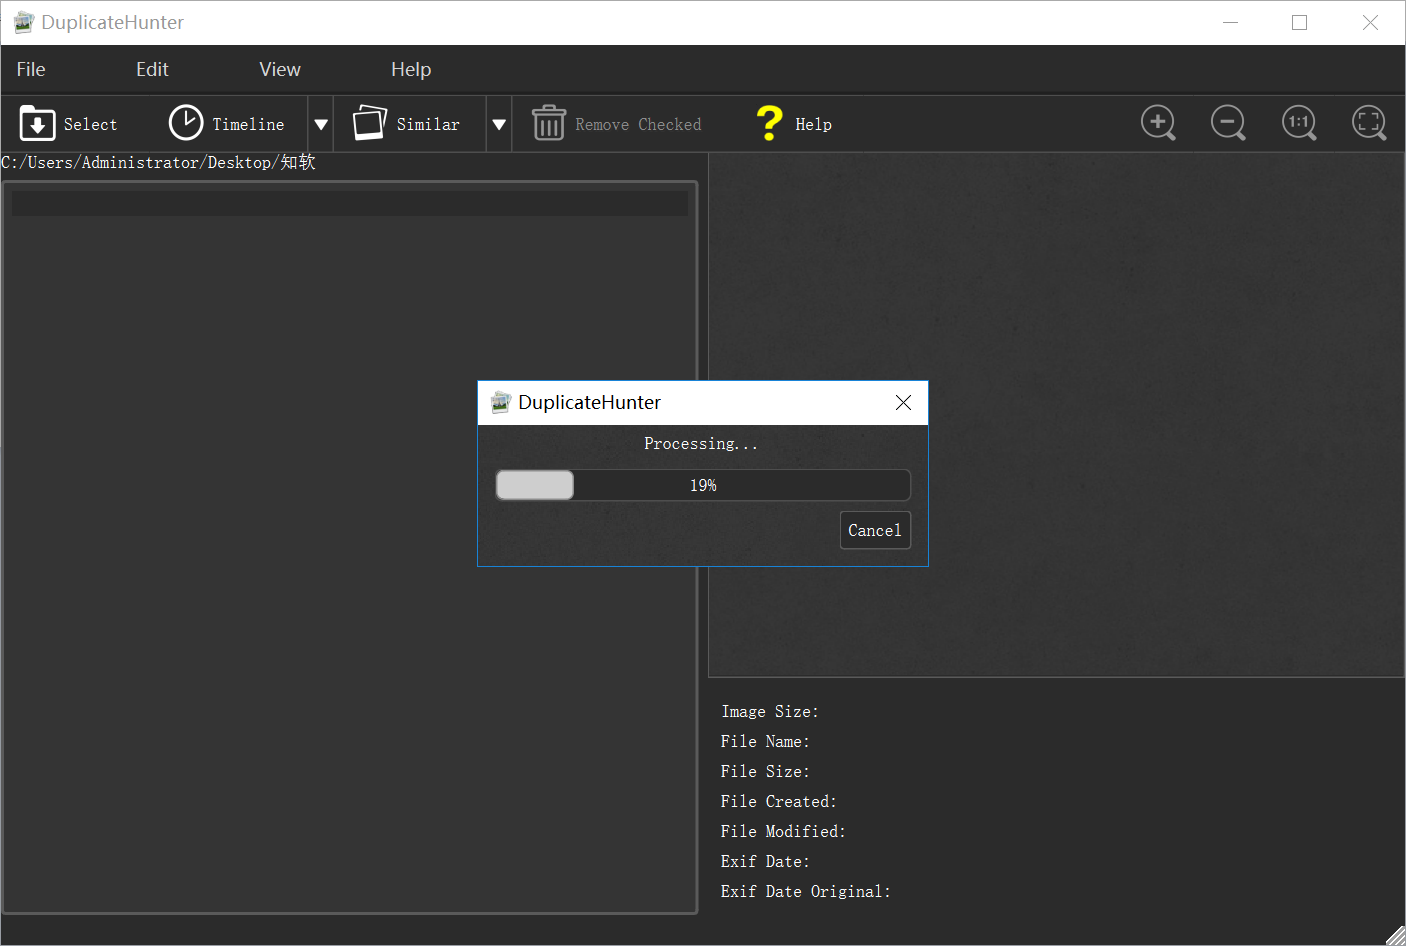The width and height of the screenshot is (1406, 946).
Task: Click the DuplicateHunter main window app icon
Action: (24, 22)
